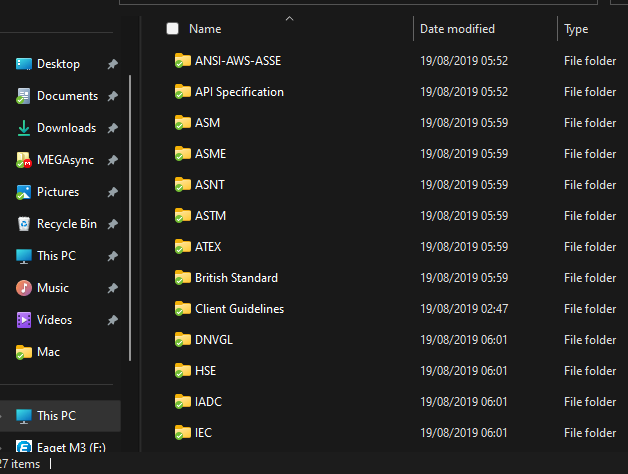Sort by the Name column header
This screenshot has height=474, width=628.
point(205,29)
